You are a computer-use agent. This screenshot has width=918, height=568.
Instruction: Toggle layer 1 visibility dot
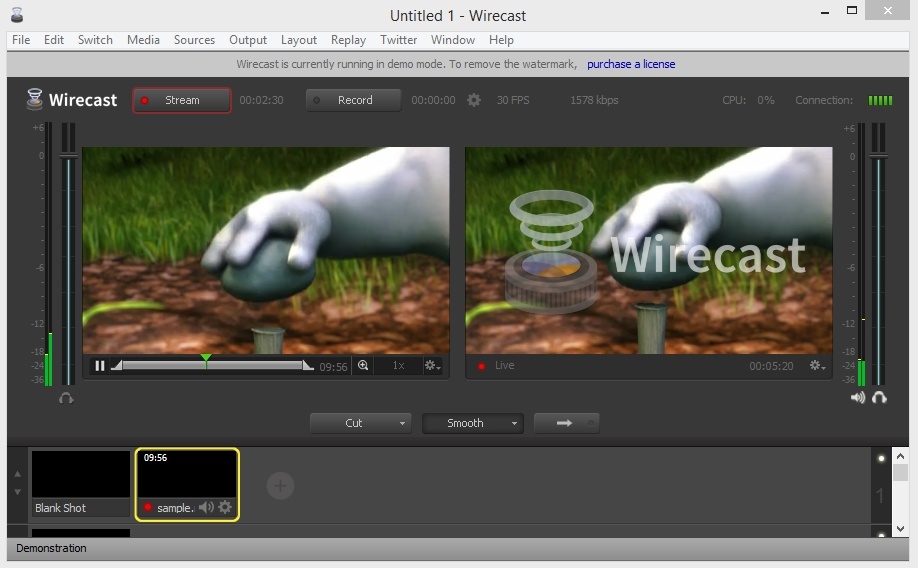pyautogui.click(x=881, y=458)
